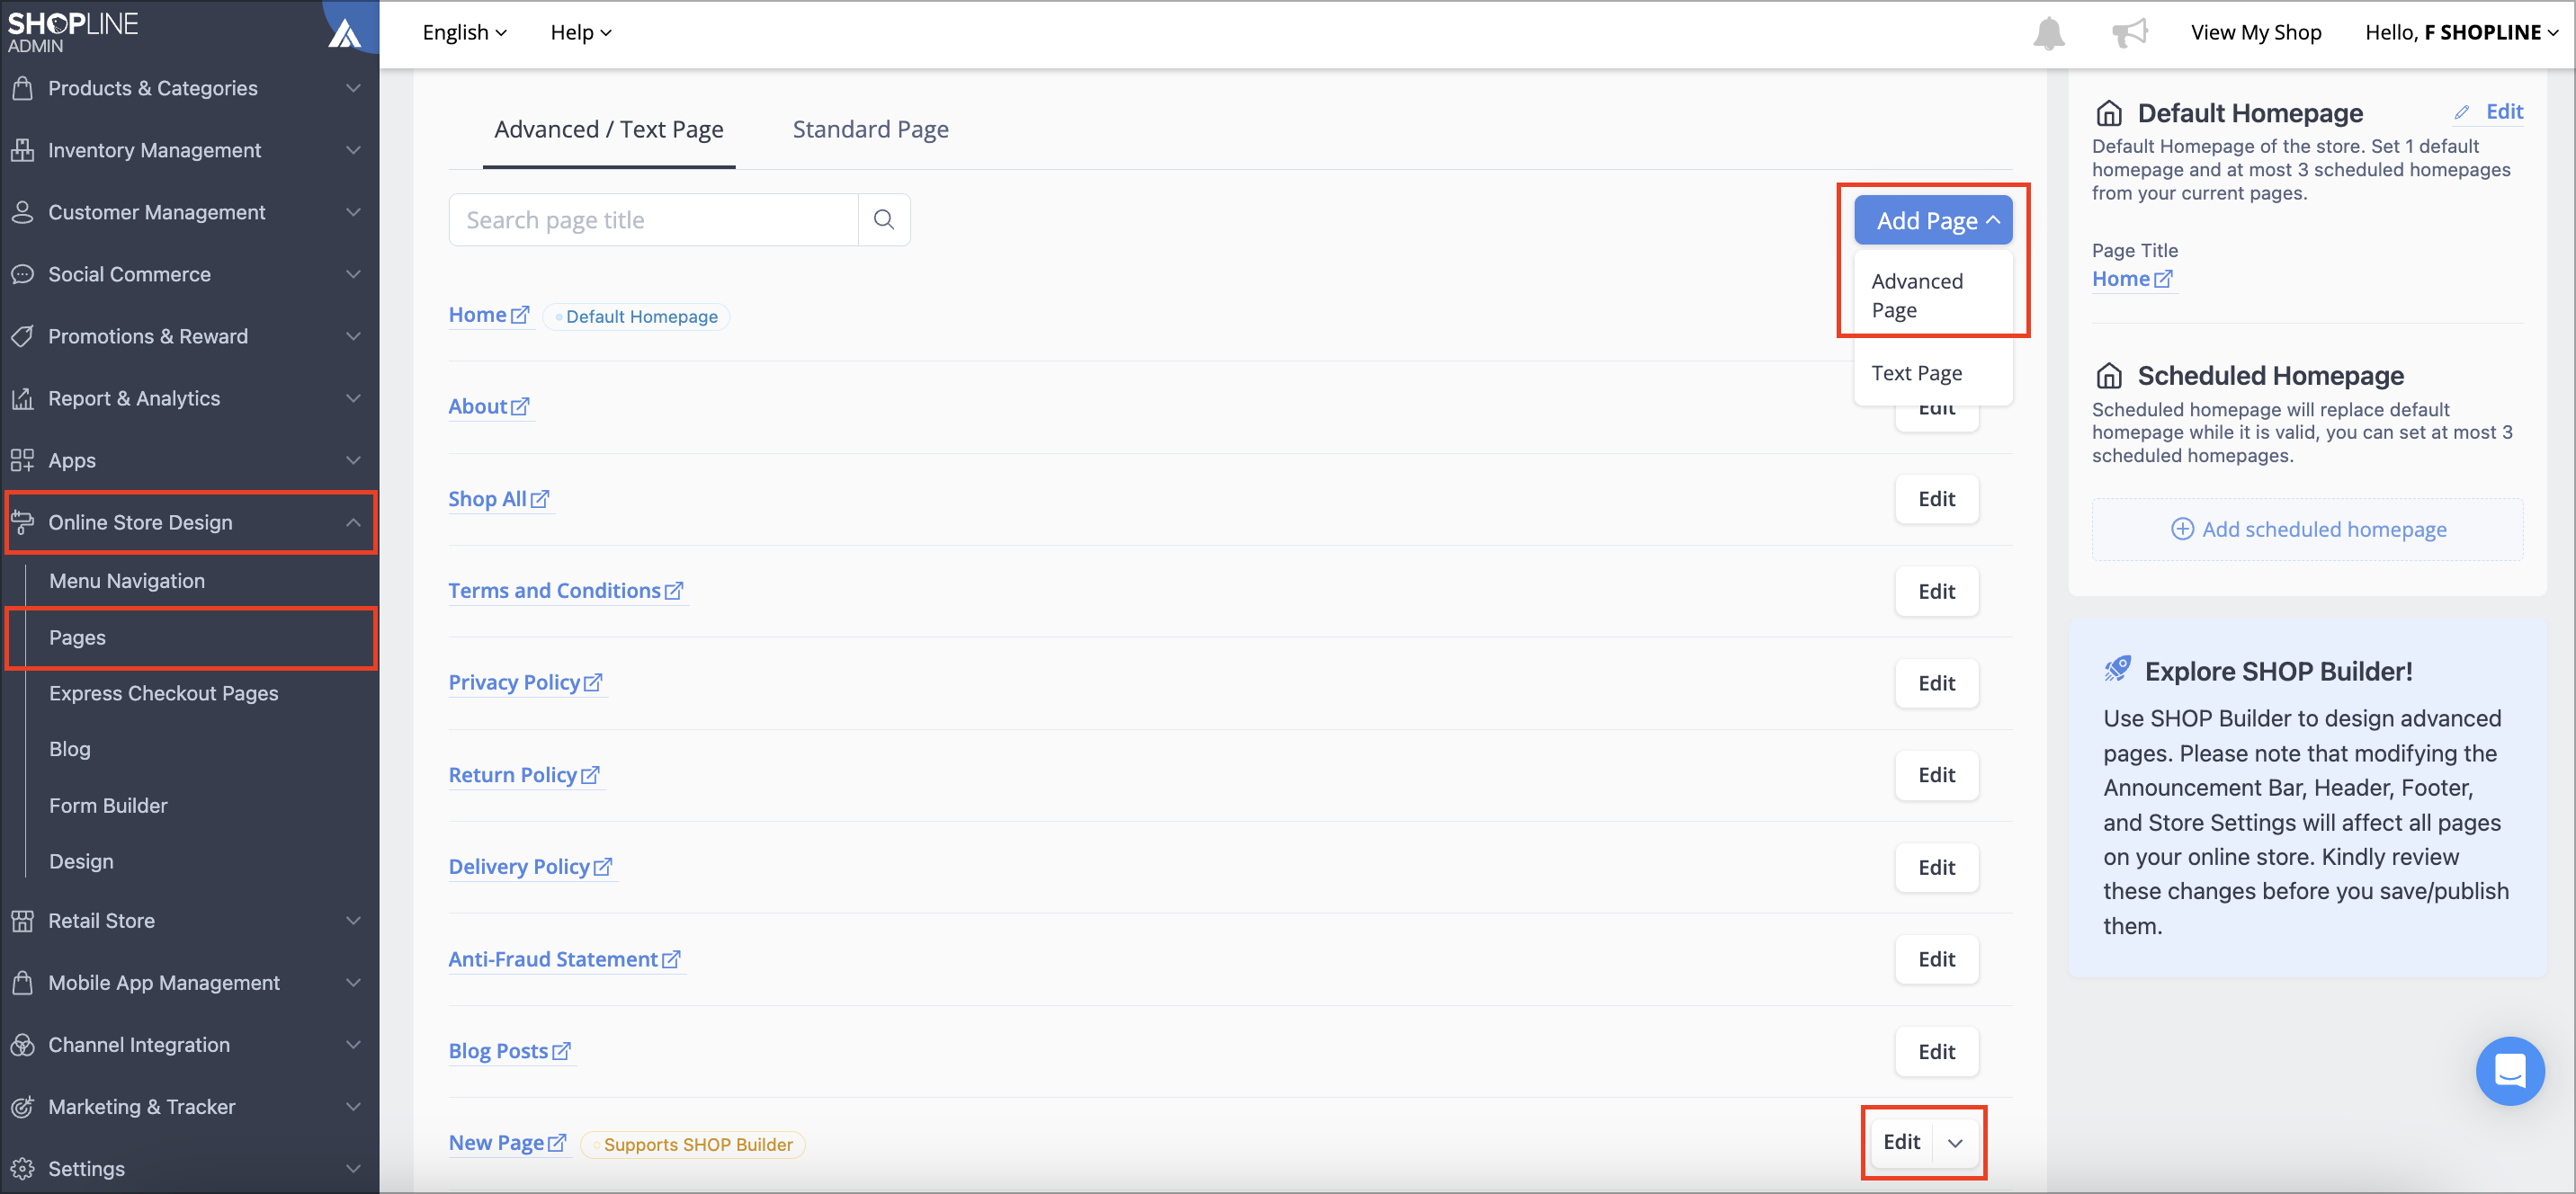Open the Privacy Policy page link
Viewport: 2576px width, 1194px height.
tap(525, 683)
